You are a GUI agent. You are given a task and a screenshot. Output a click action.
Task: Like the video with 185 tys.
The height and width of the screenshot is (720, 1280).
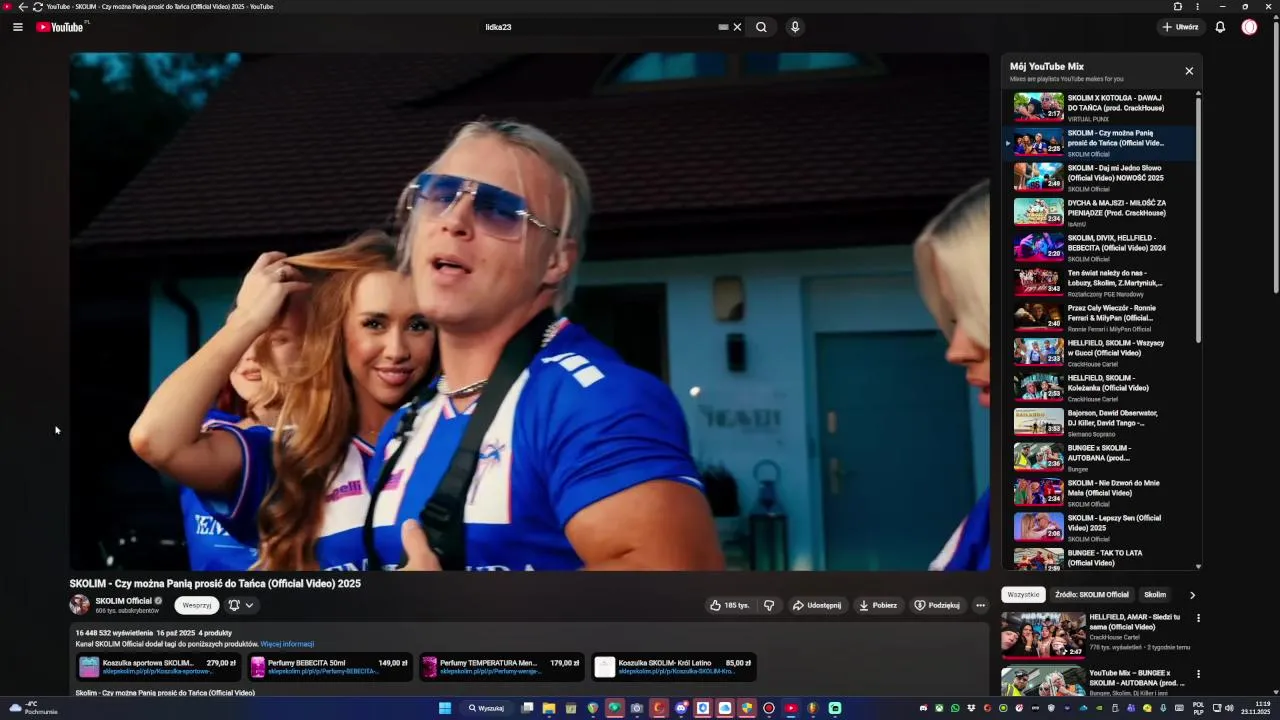[x=729, y=605]
